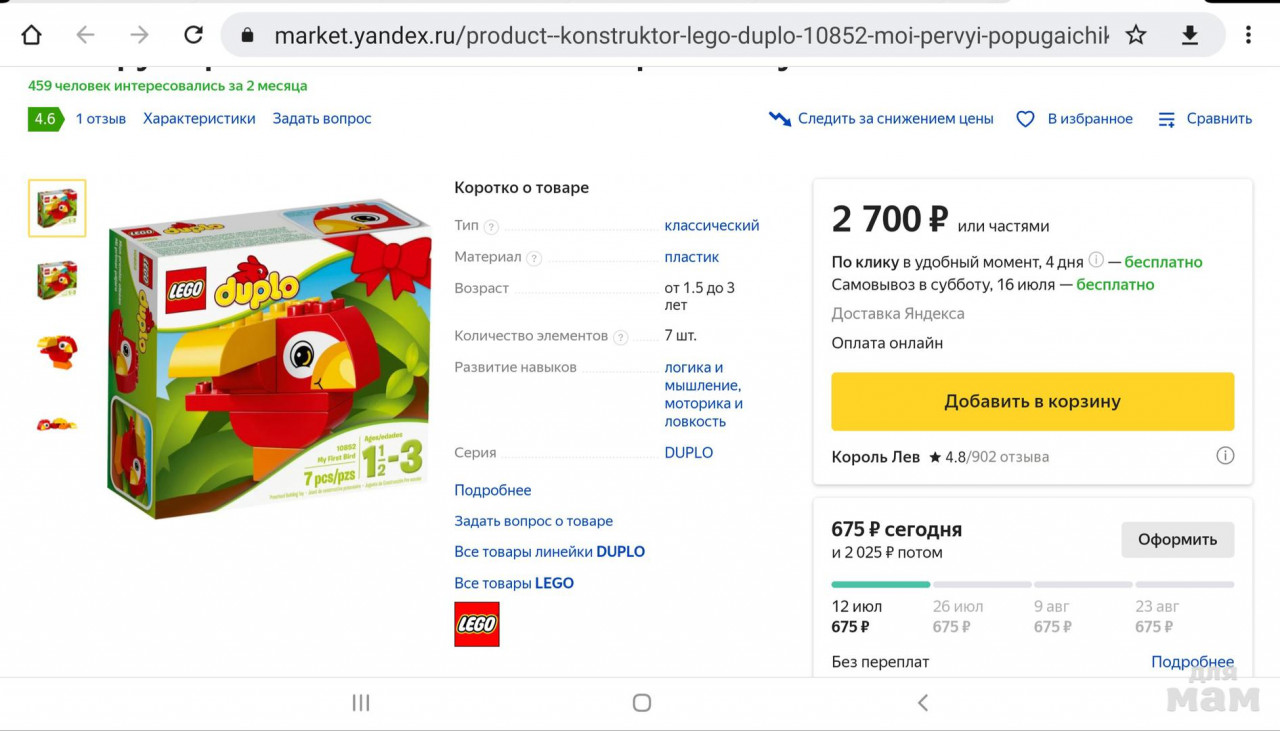Tap the browser home icon
The height and width of the screenshot is (731, 1280).
click(x=31, y=35)
